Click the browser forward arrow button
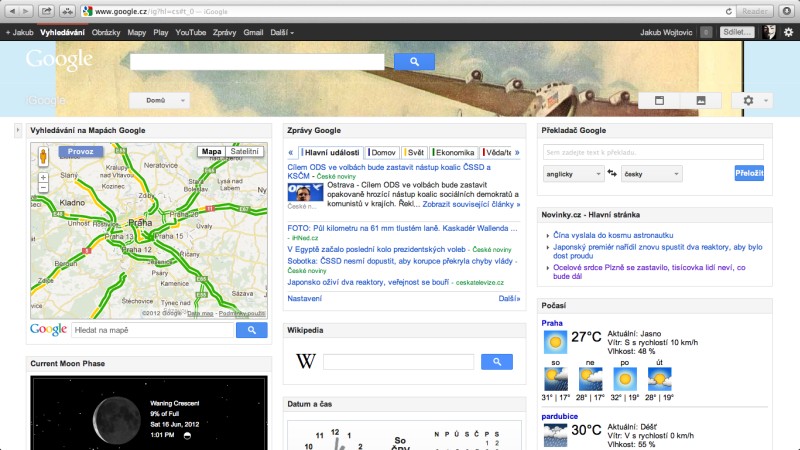Screen dimensions: 800x450 coord(25,11)
